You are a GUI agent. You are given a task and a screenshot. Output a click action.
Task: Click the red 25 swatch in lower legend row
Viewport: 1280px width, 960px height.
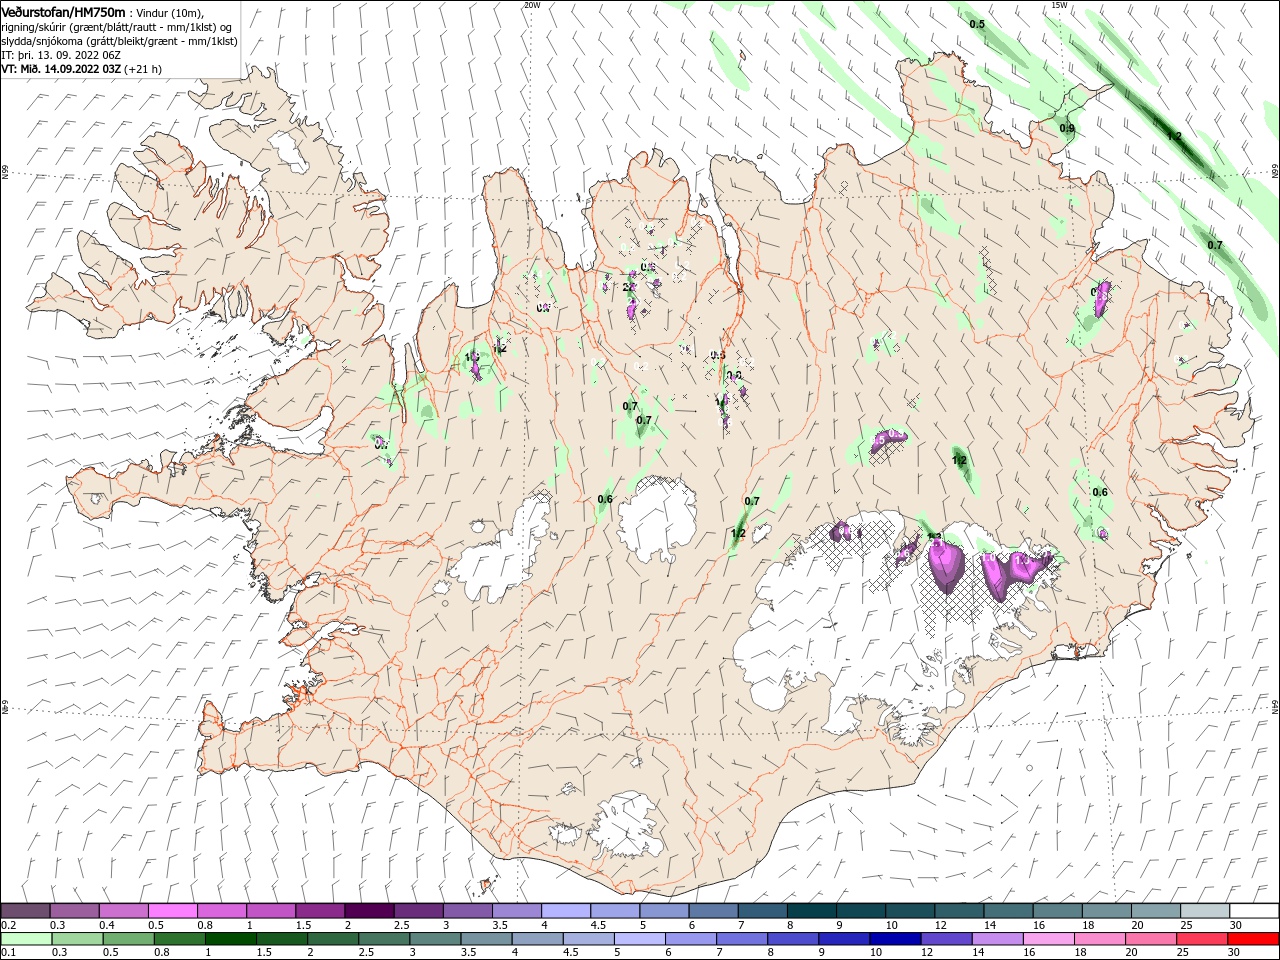1203,939
